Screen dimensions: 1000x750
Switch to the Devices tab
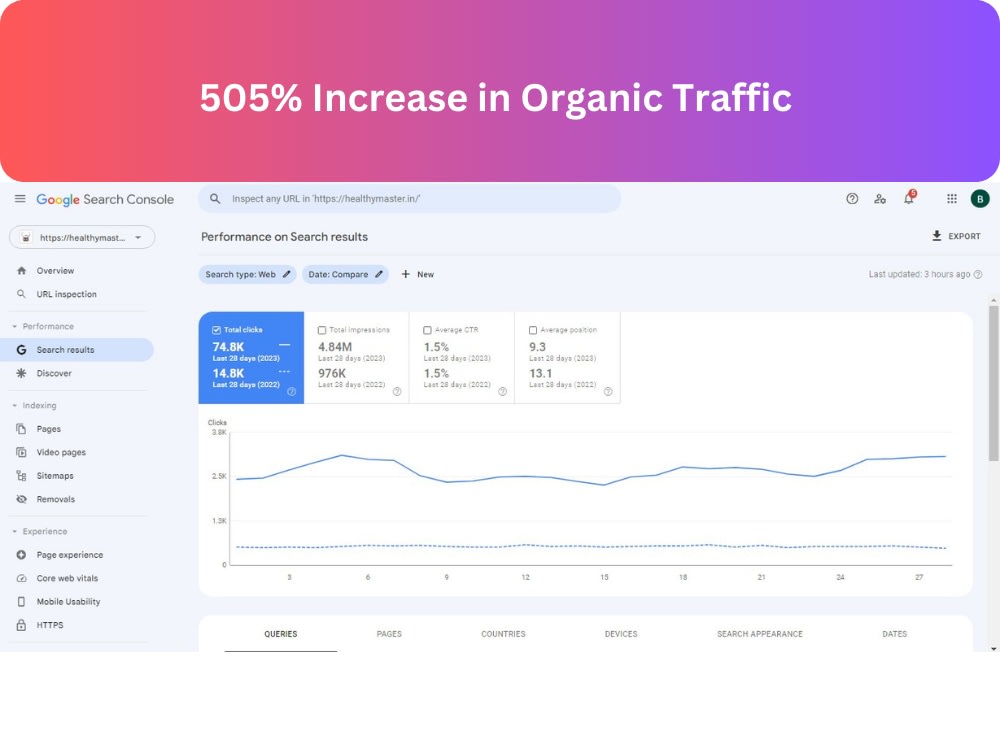pyautogui.click(x=621, y=634)
